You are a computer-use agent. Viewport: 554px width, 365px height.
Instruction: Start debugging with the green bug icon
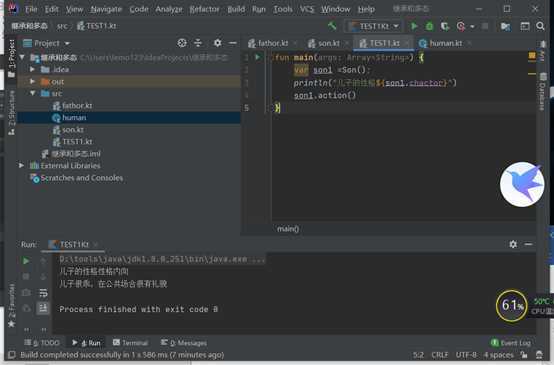click(x=429, y=26)
